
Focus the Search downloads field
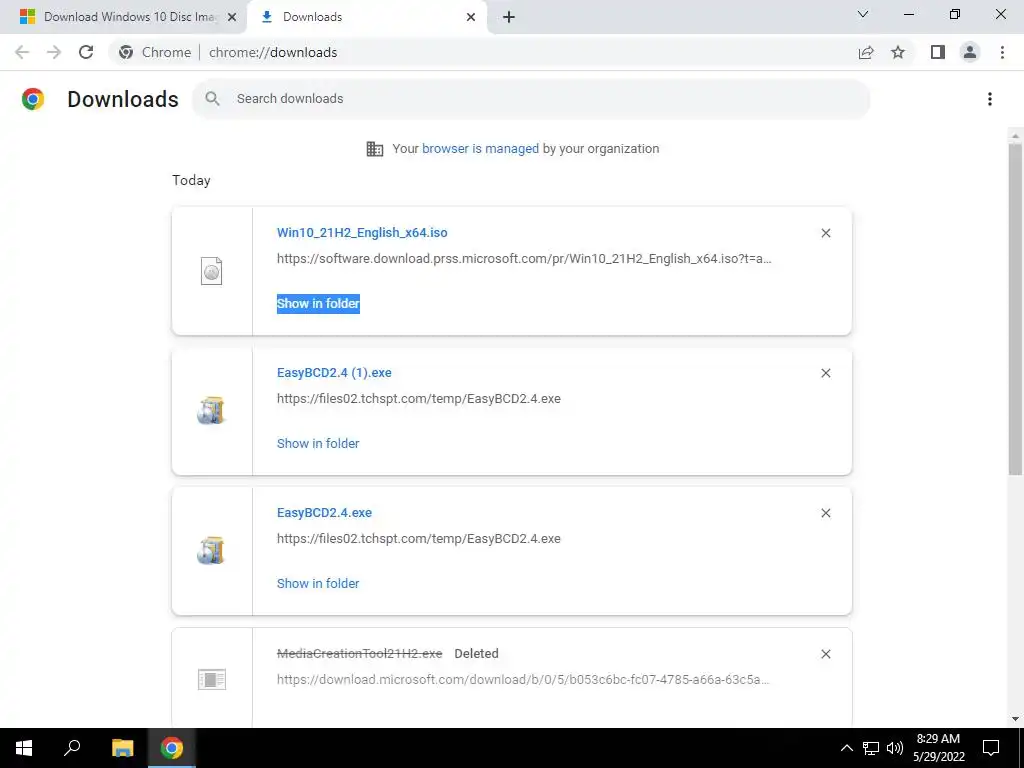530,99
